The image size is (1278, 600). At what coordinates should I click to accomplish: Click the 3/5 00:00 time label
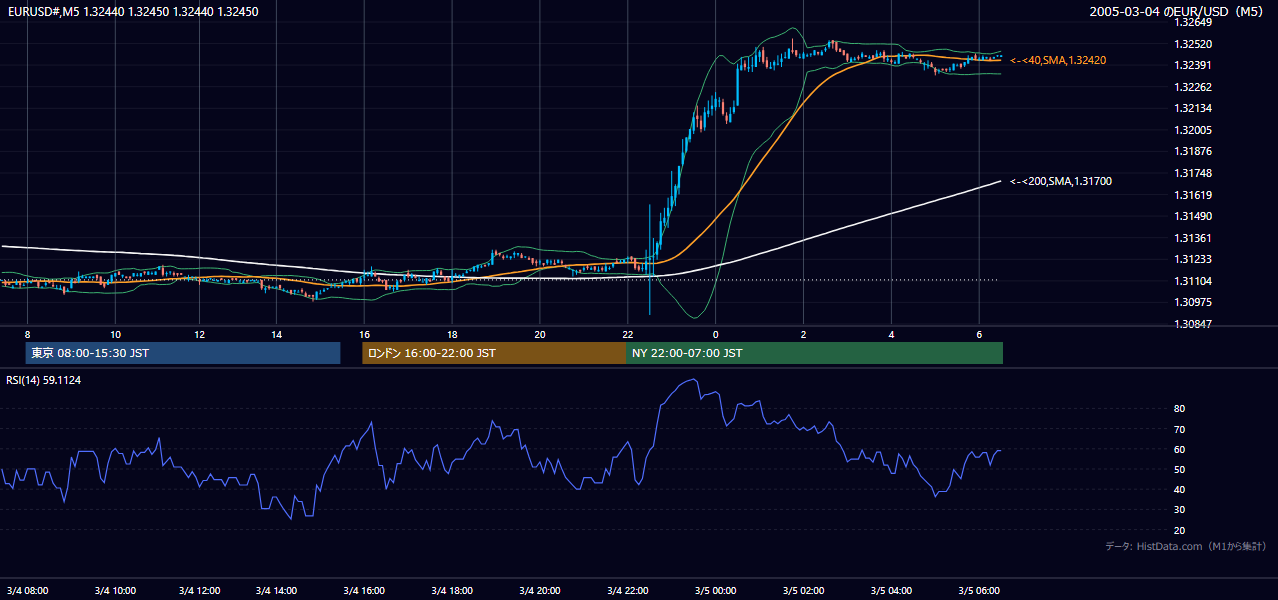click(715, 590)
